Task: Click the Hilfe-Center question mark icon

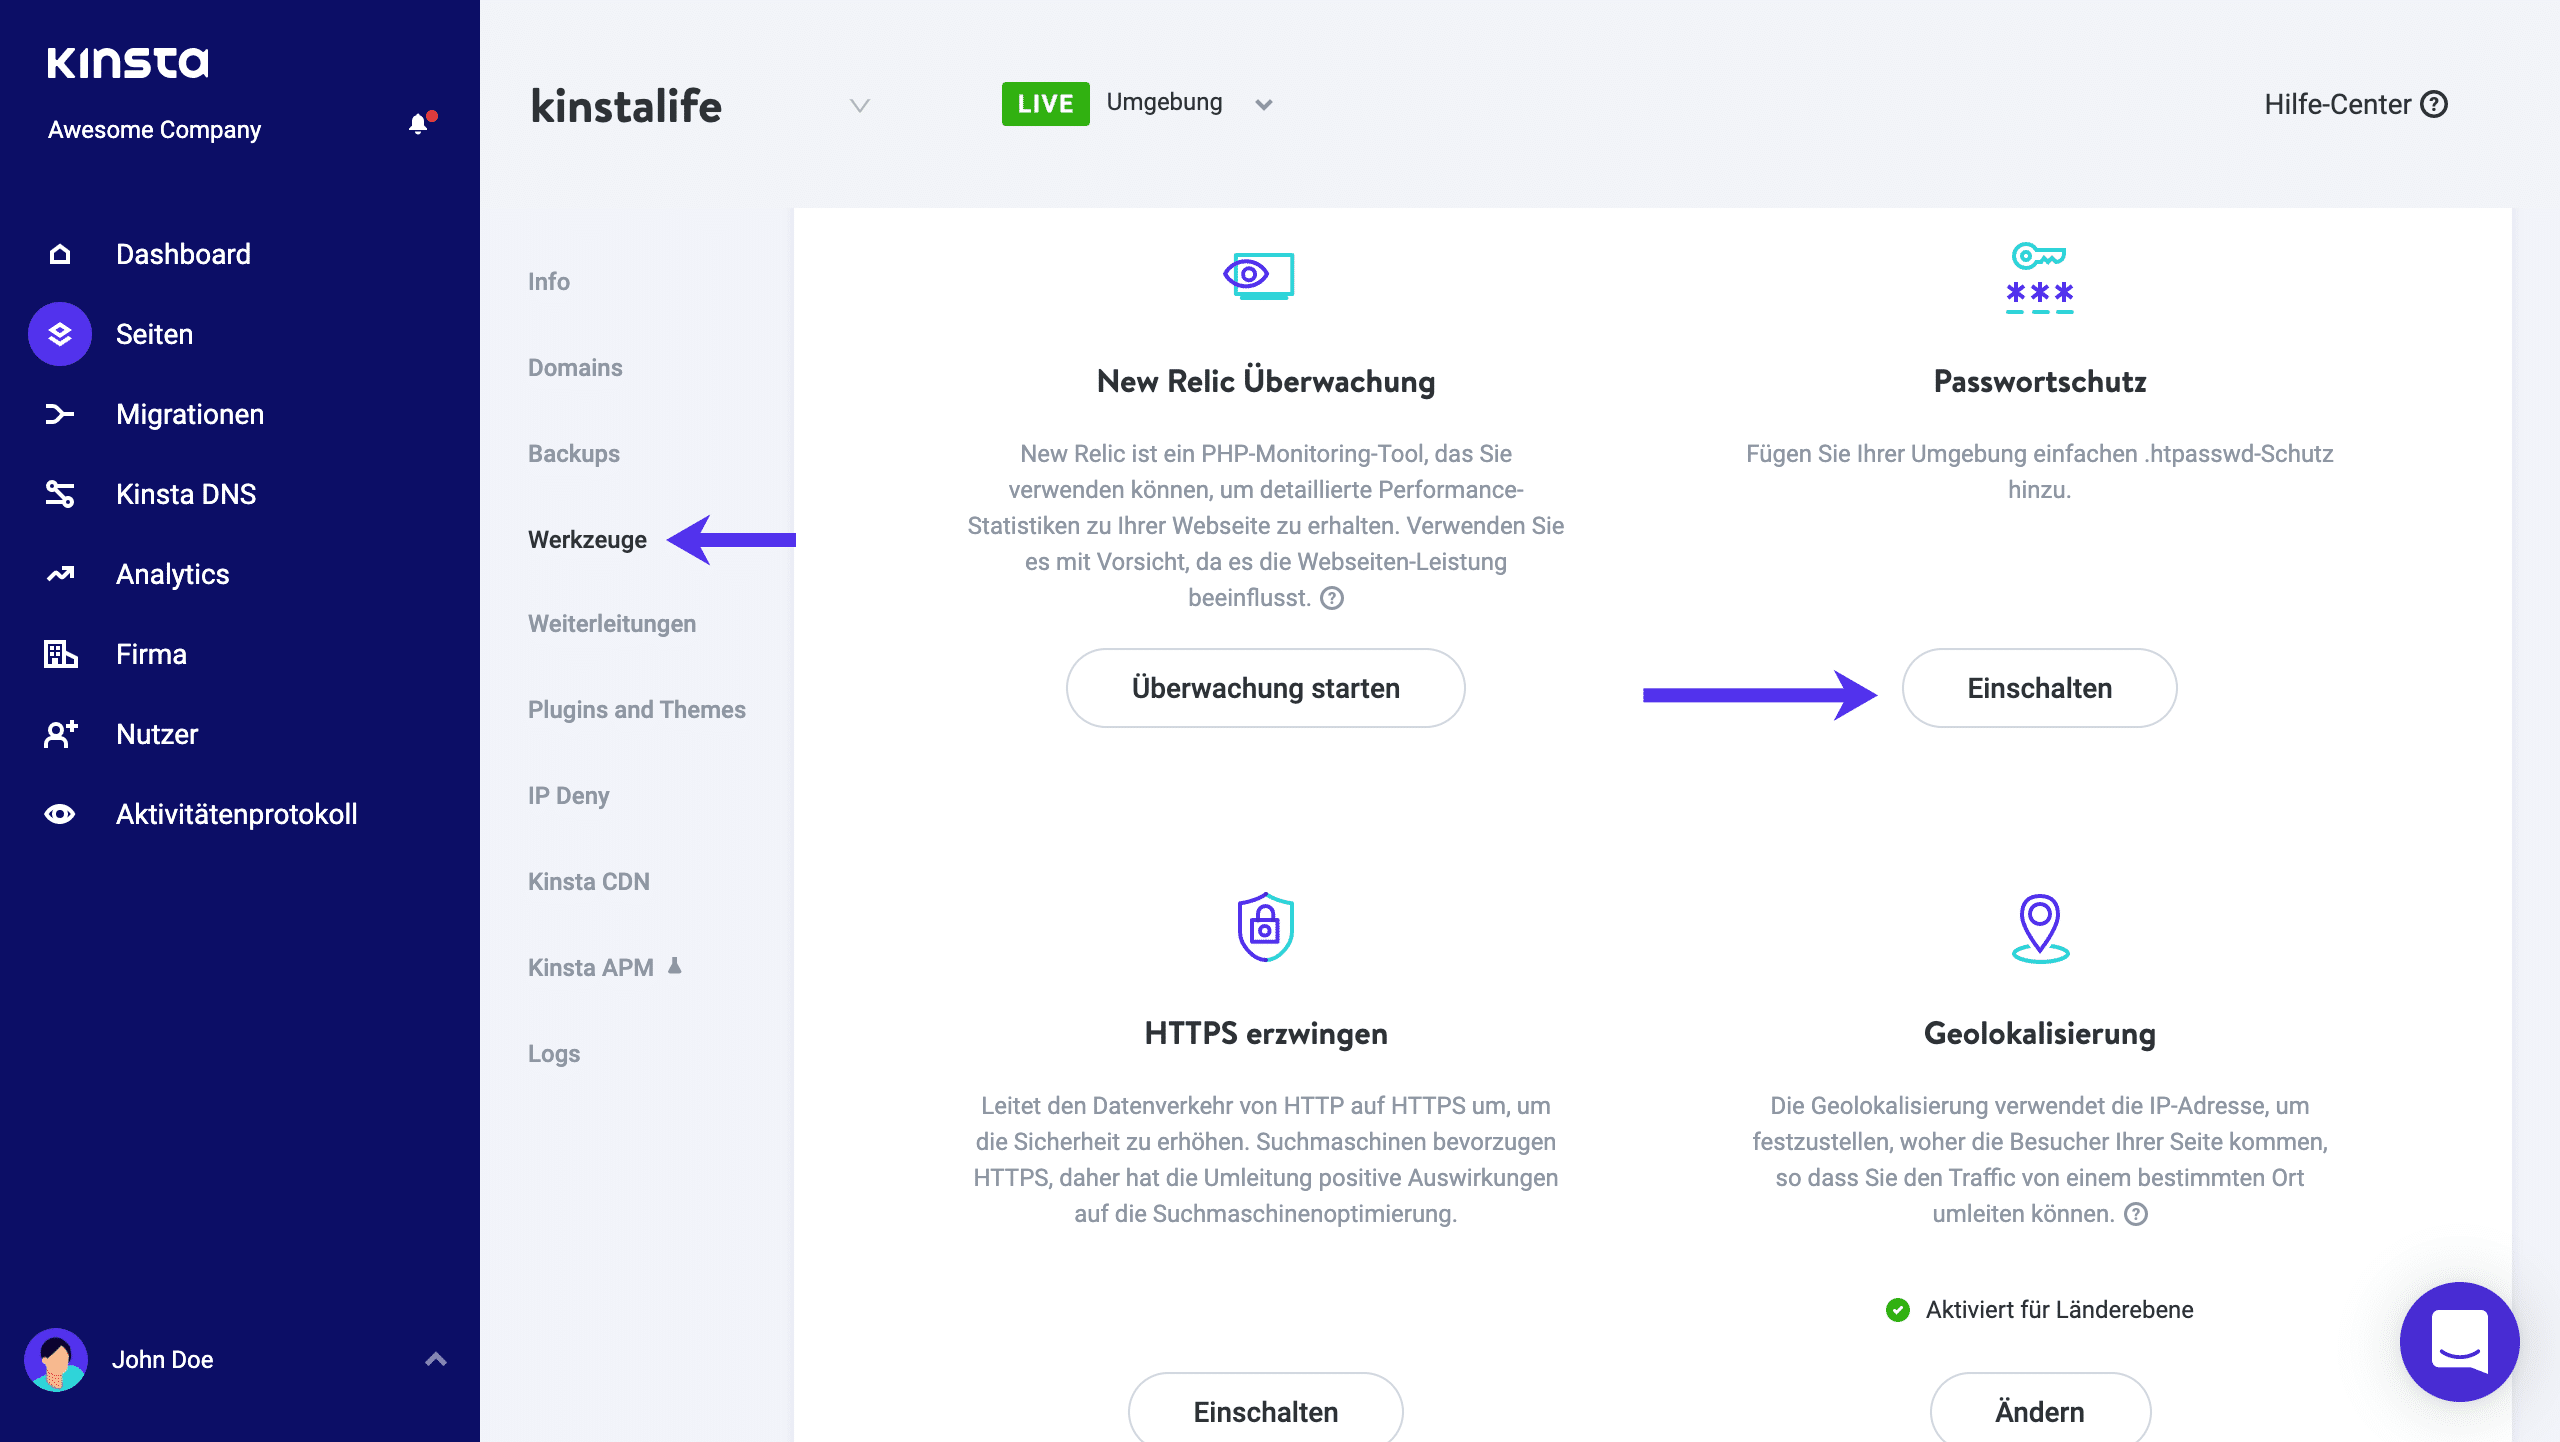Action: (x=2434, y=104)
